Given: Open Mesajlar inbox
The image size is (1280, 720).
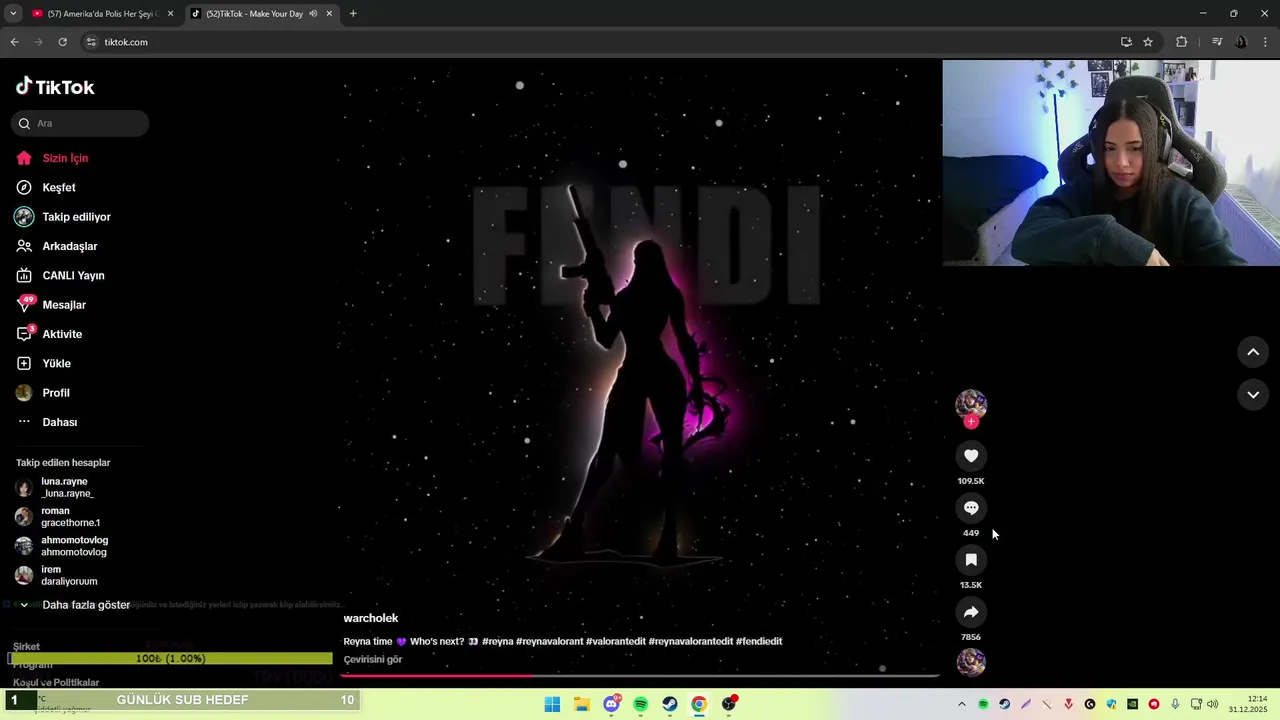Looking at the screenshot, I should pos(64,305).
